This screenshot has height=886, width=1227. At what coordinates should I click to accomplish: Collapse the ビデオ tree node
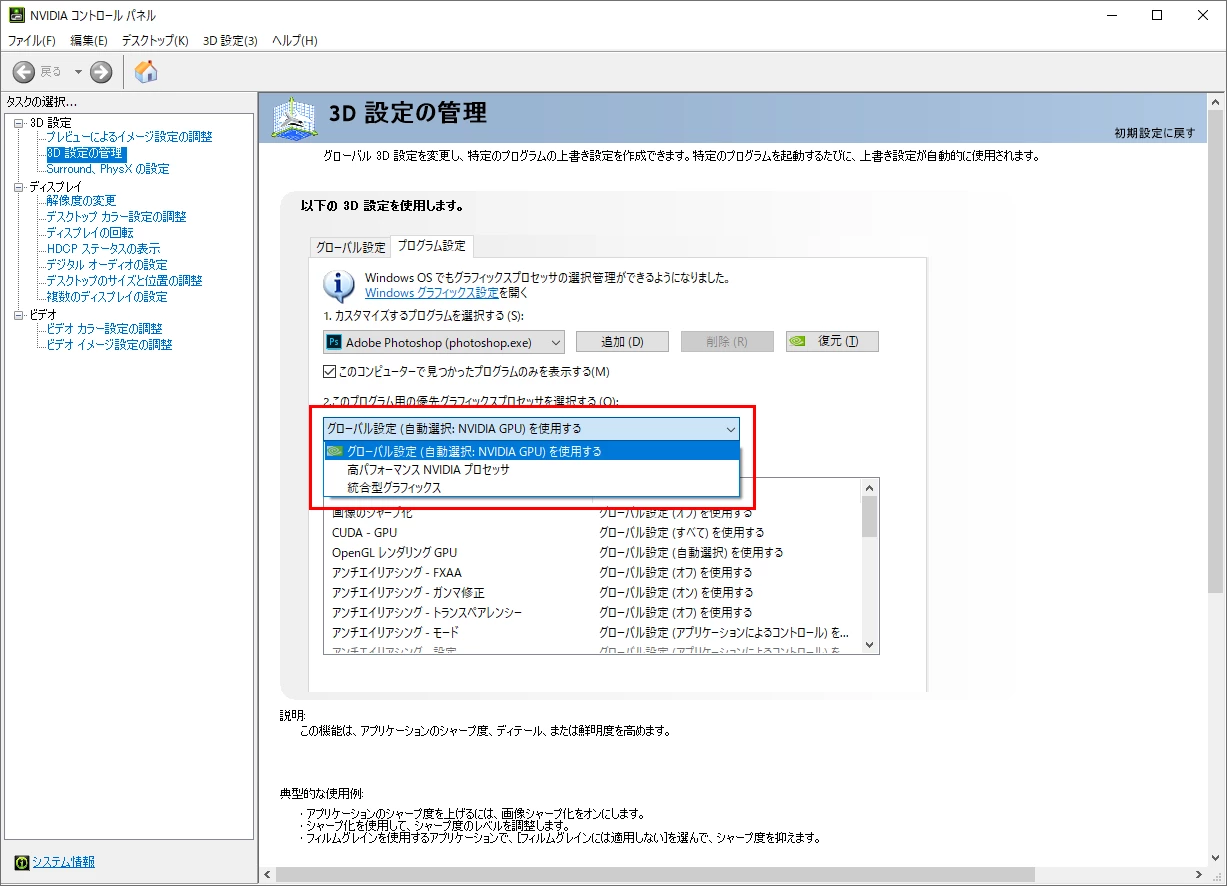click(19, 314)
